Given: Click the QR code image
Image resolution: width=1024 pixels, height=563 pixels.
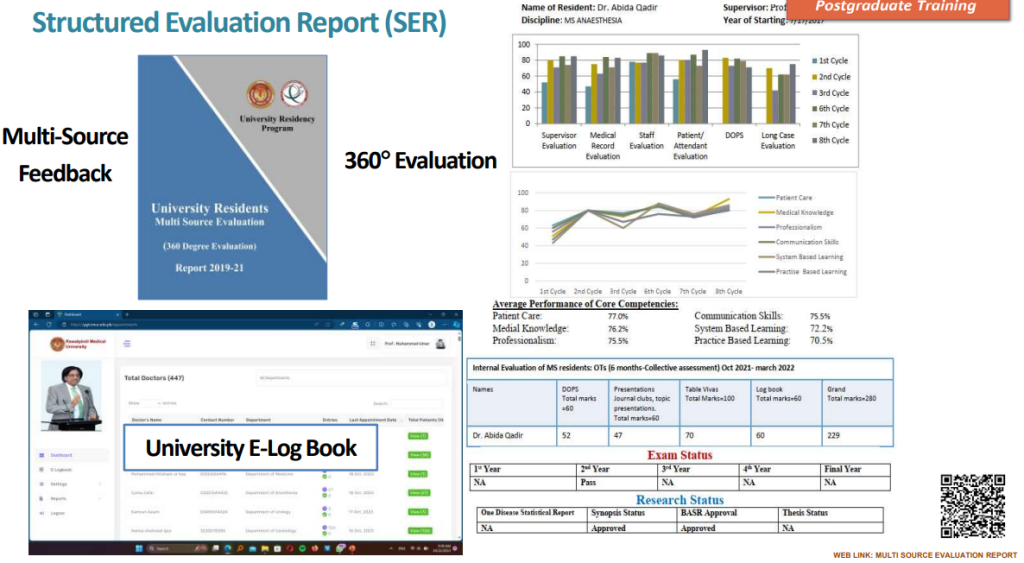Looking at the screenshot, I should pos(972,506).
